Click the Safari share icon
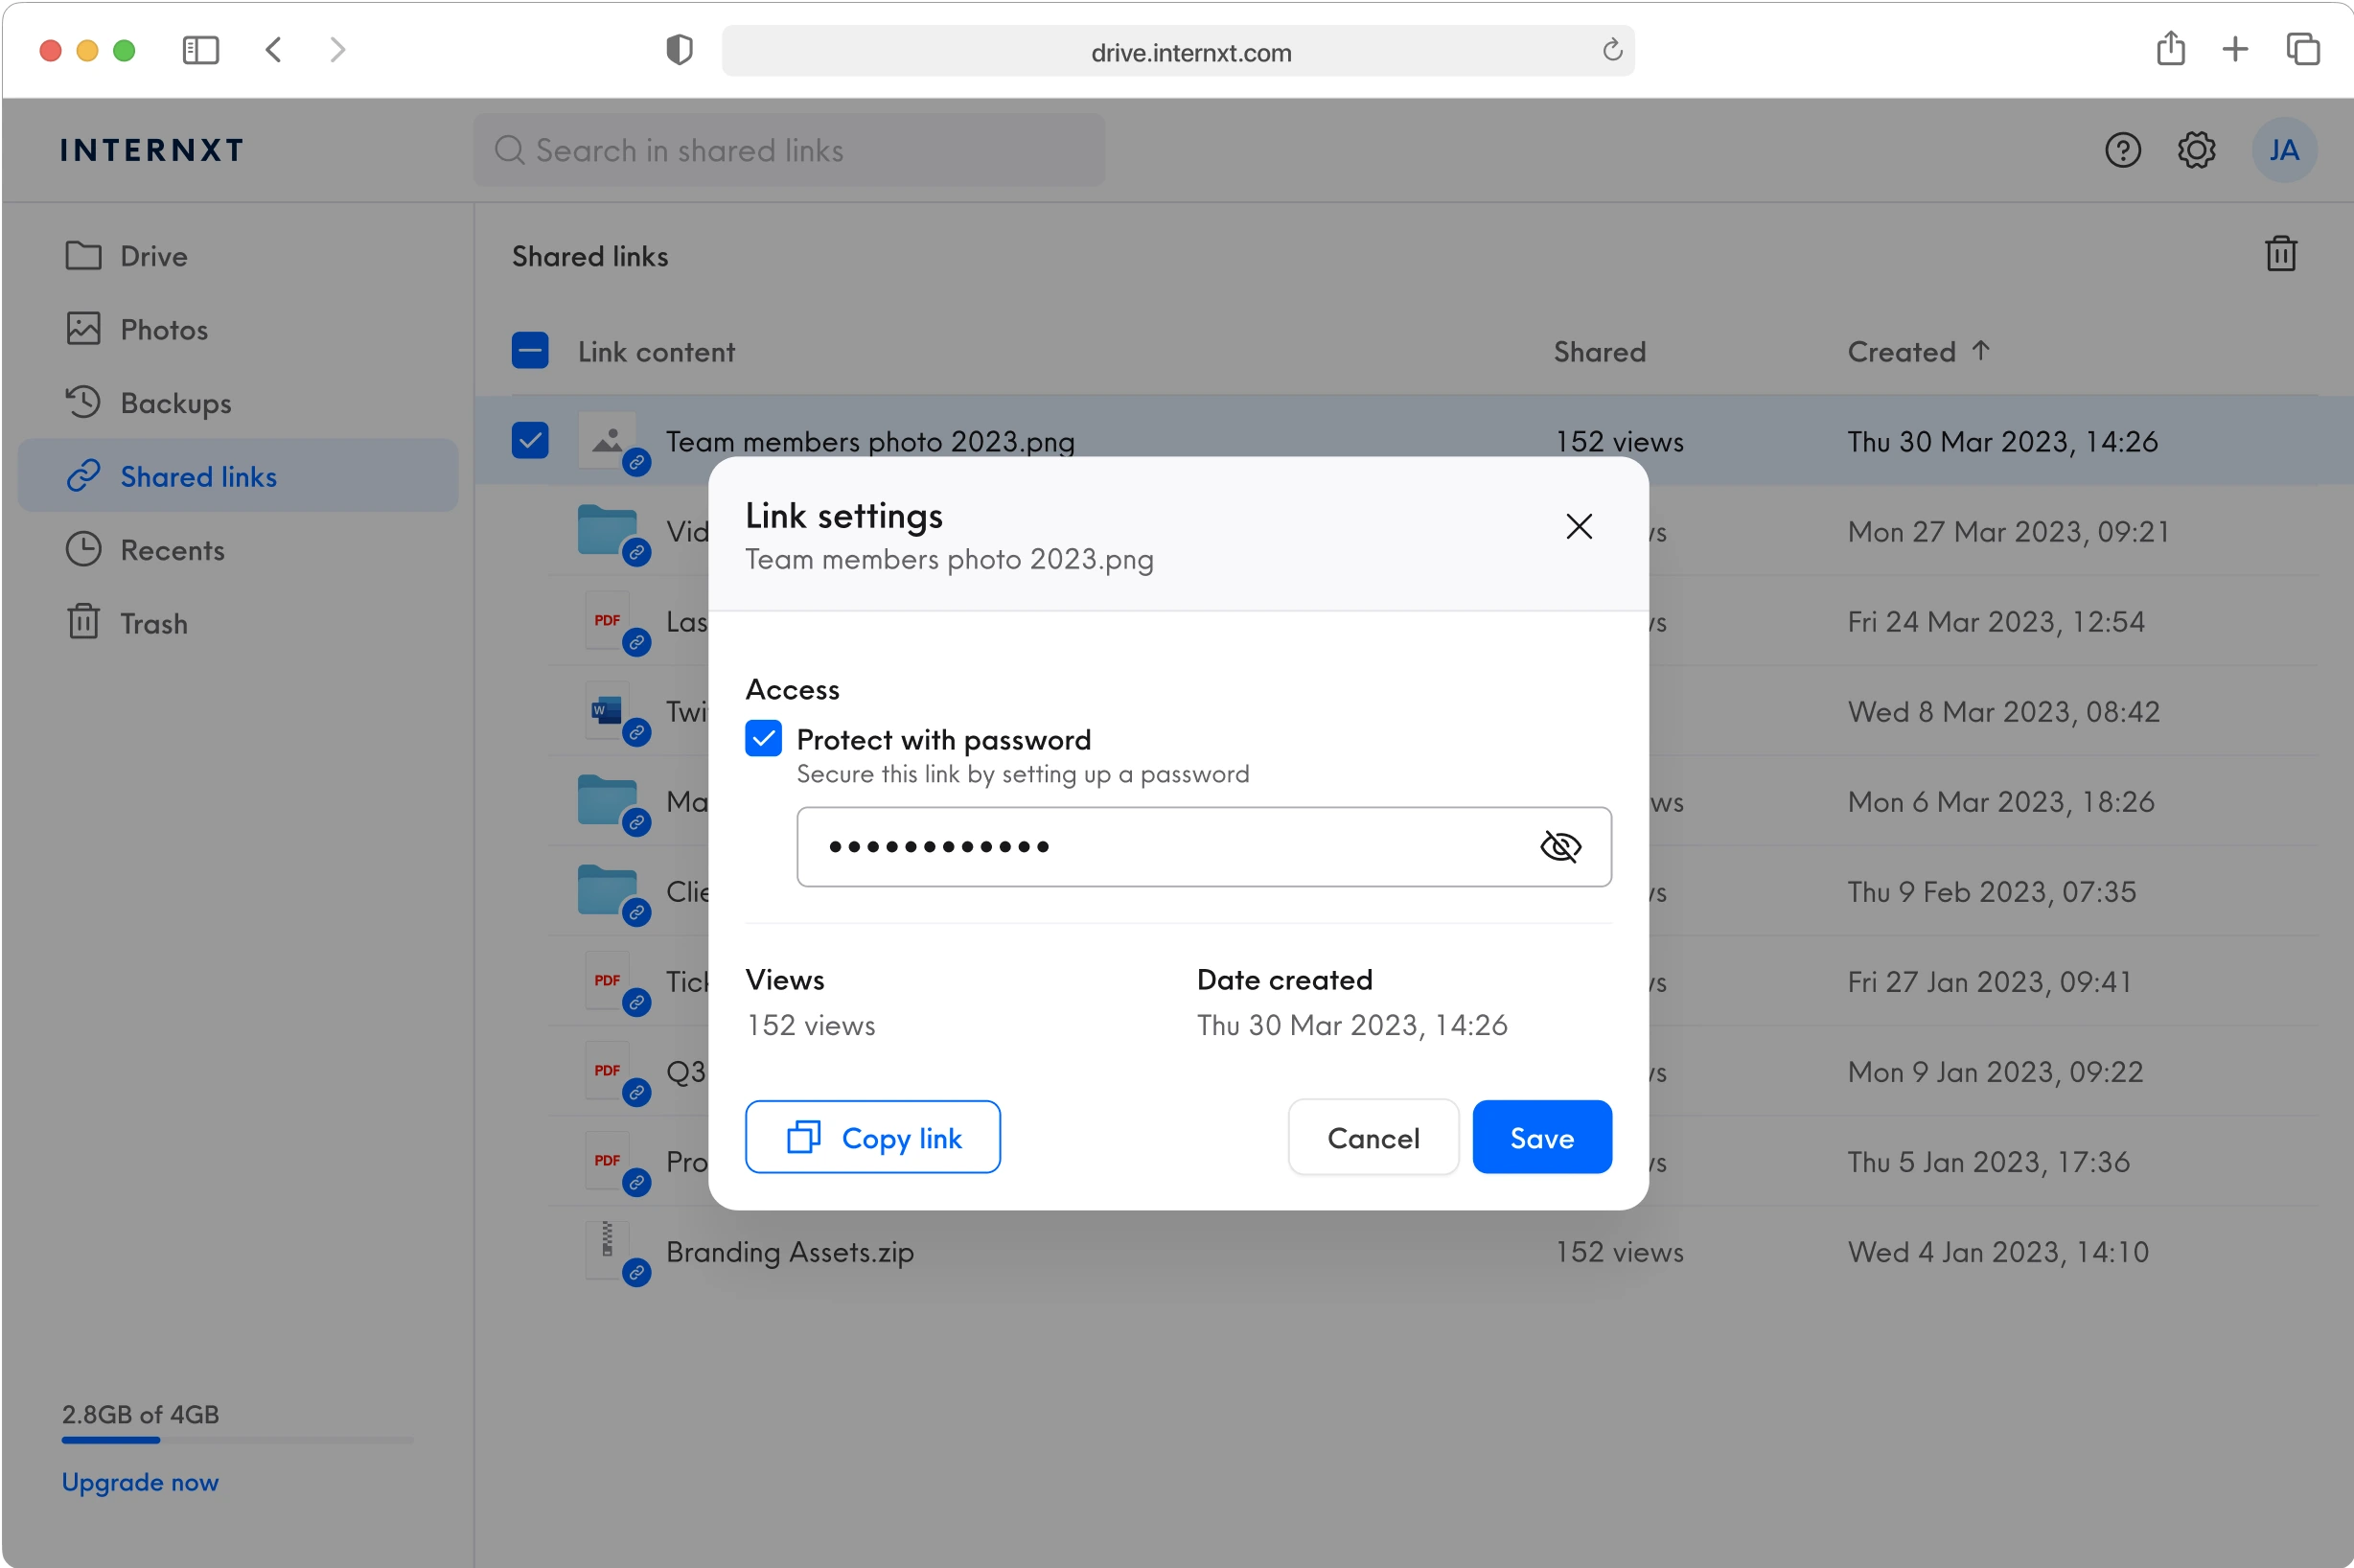This screenshot has height=1568, width=2354. click(x=2170, y=49)
